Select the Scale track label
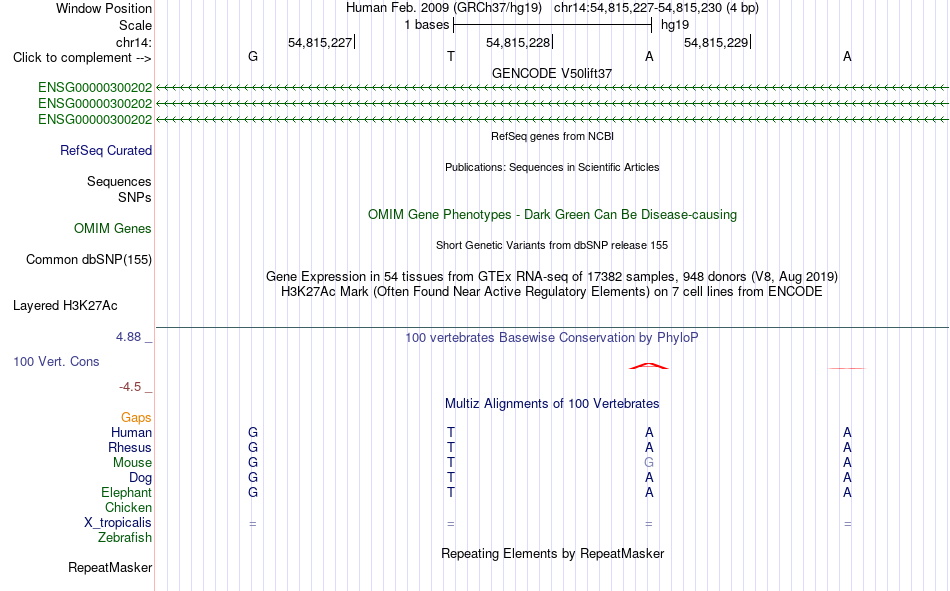950x591 pixels. 135,25
